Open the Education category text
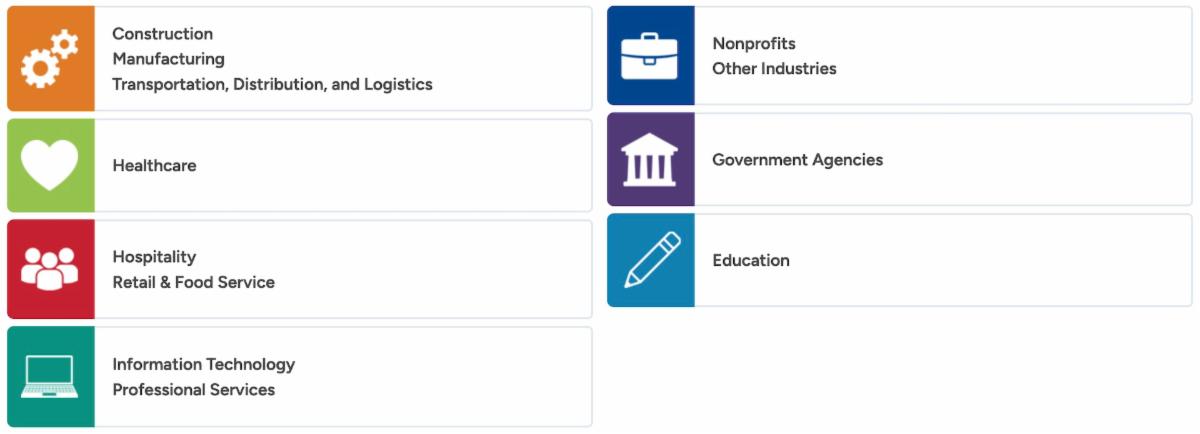Viewport: 1200px width, 434px height. (750, 260)
